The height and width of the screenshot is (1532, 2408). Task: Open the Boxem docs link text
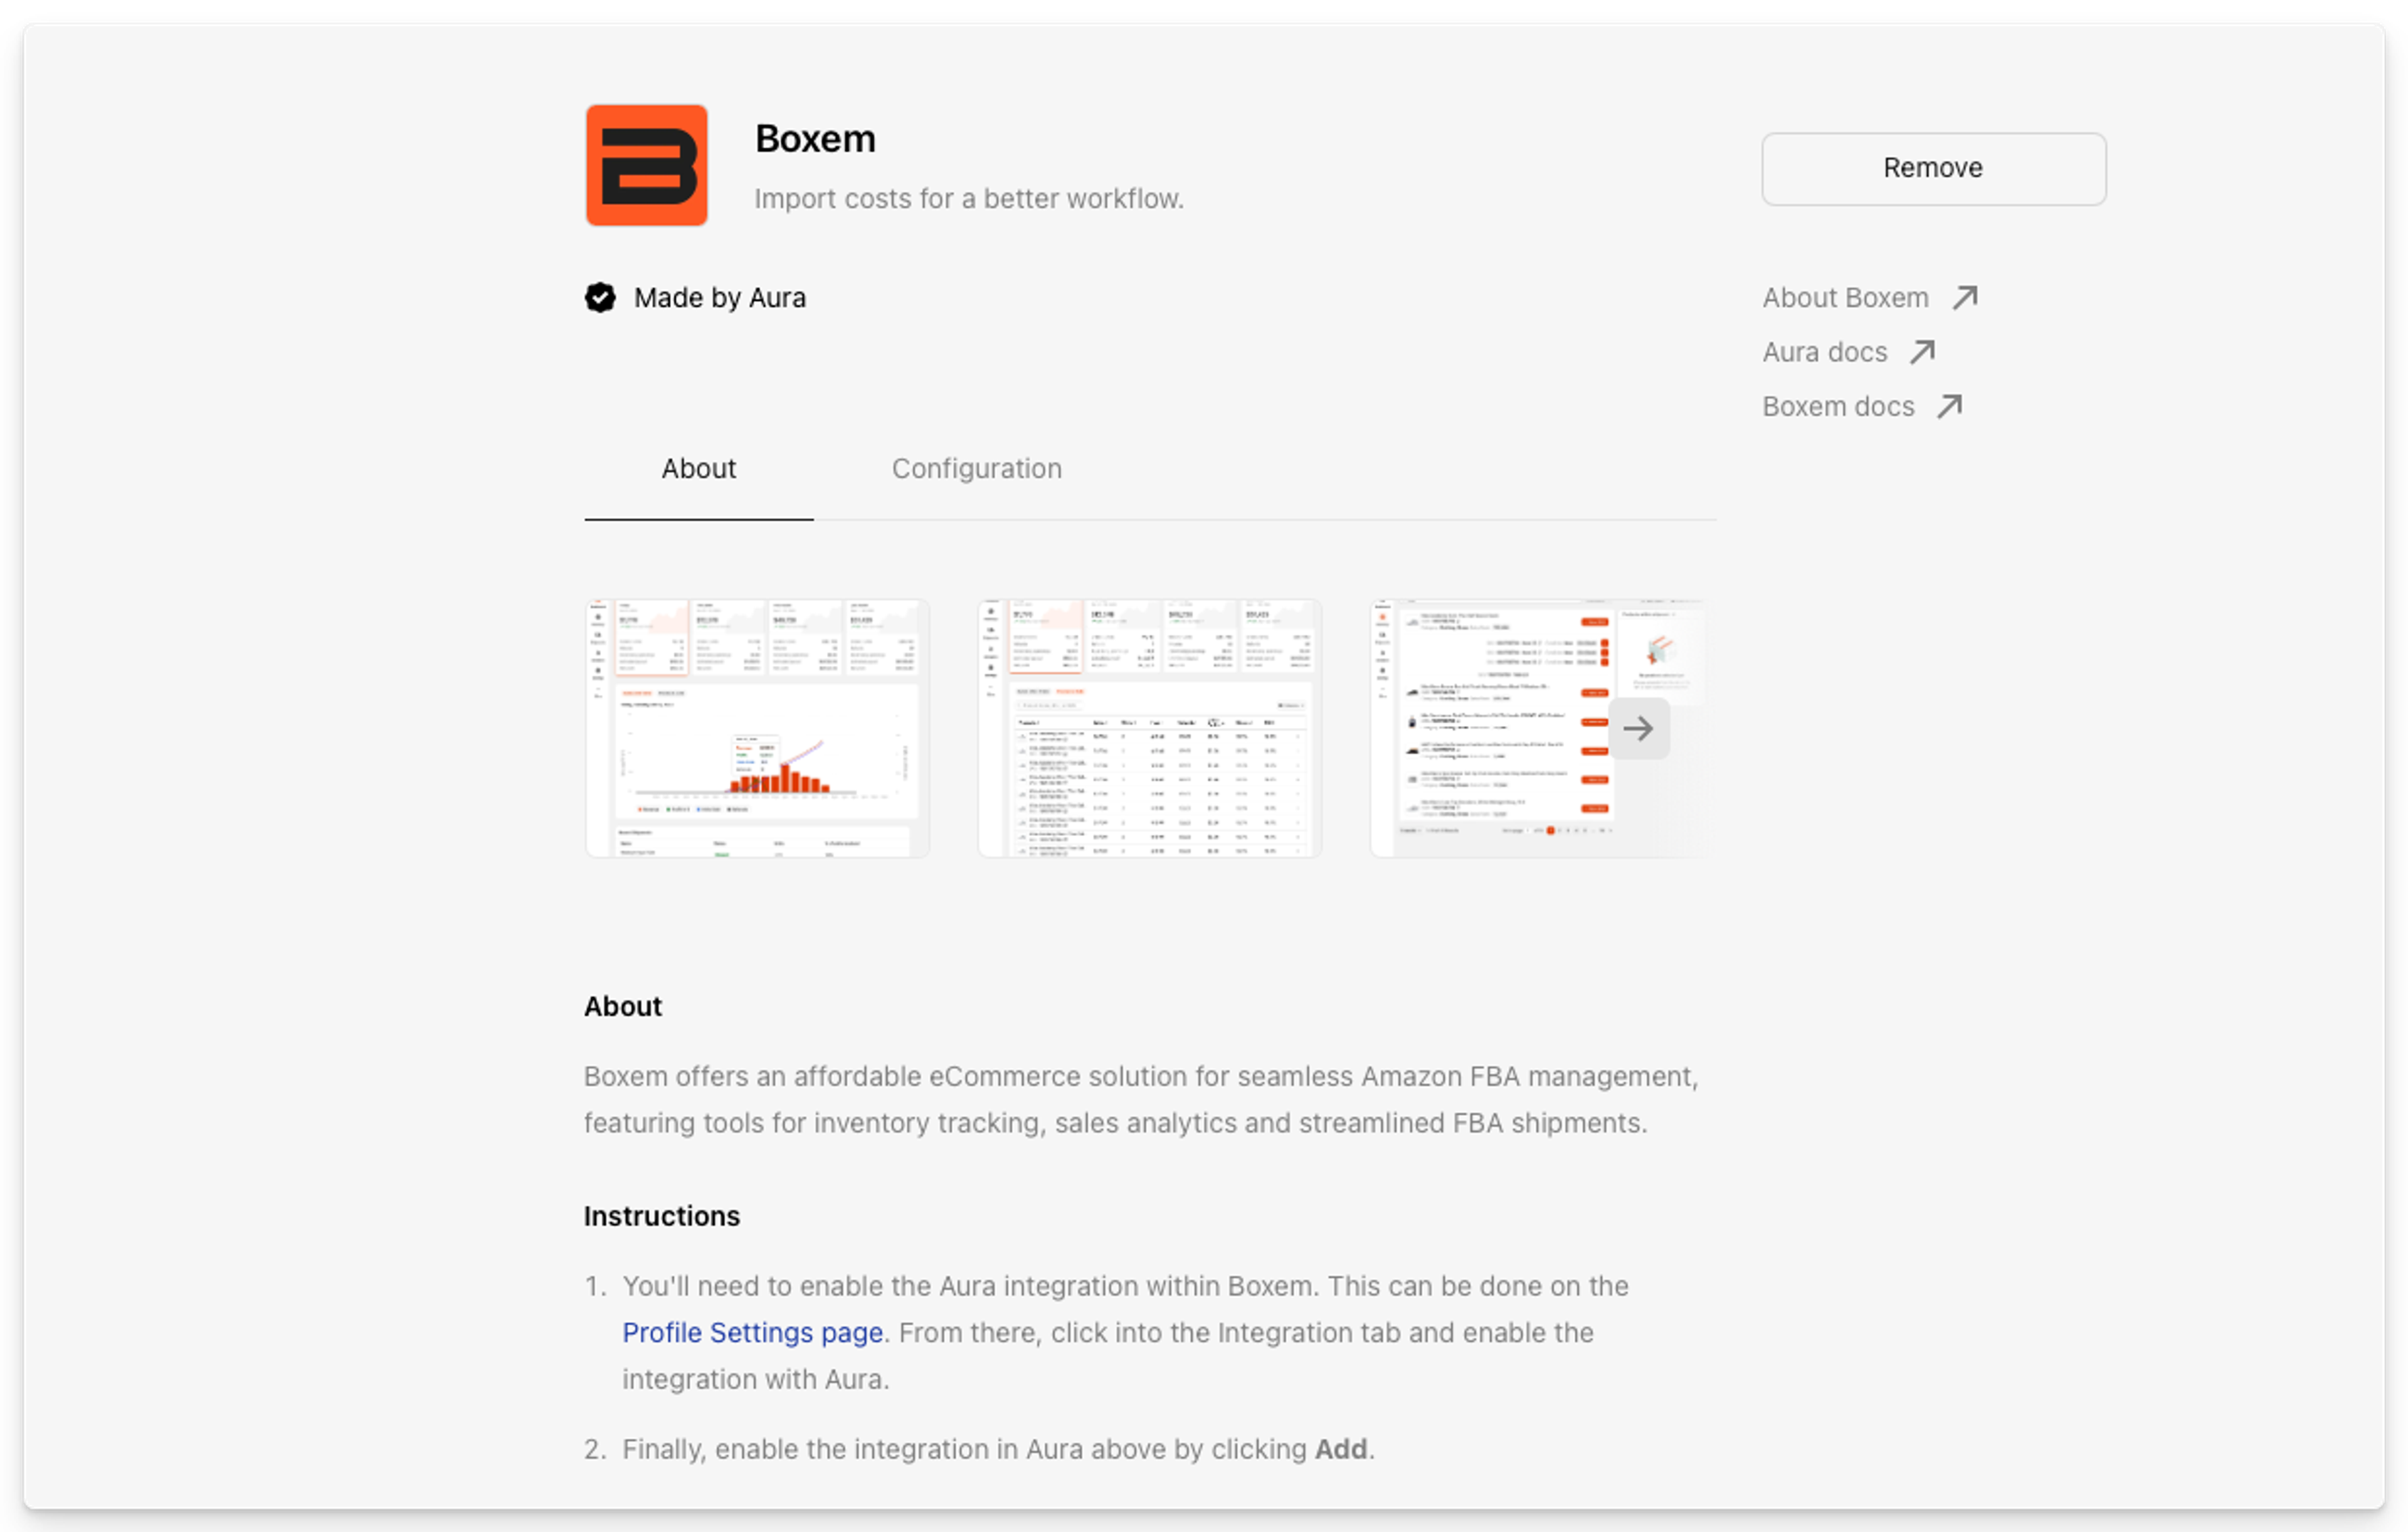click(1838, 407)
